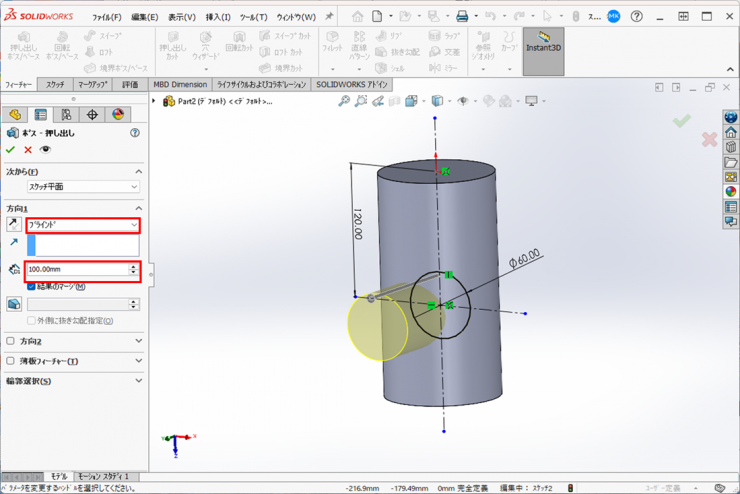This screenshot has height=494, width=740.
Task: Switch to the スケッチ ribbon tab
Action: click(55, 85)
